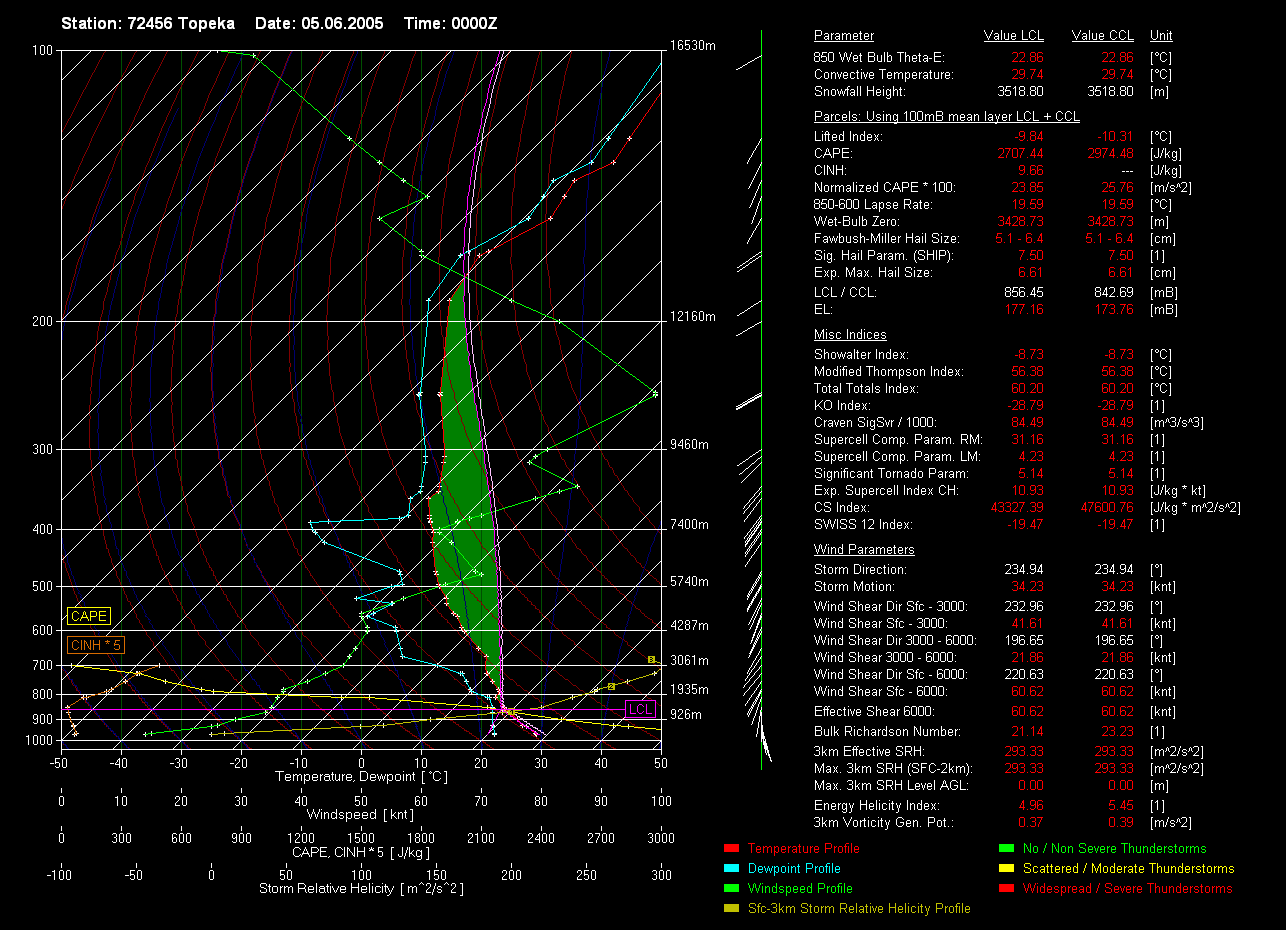Click the magenta LCL marker box
The image size is (1286, 930).
coord(640,709)
